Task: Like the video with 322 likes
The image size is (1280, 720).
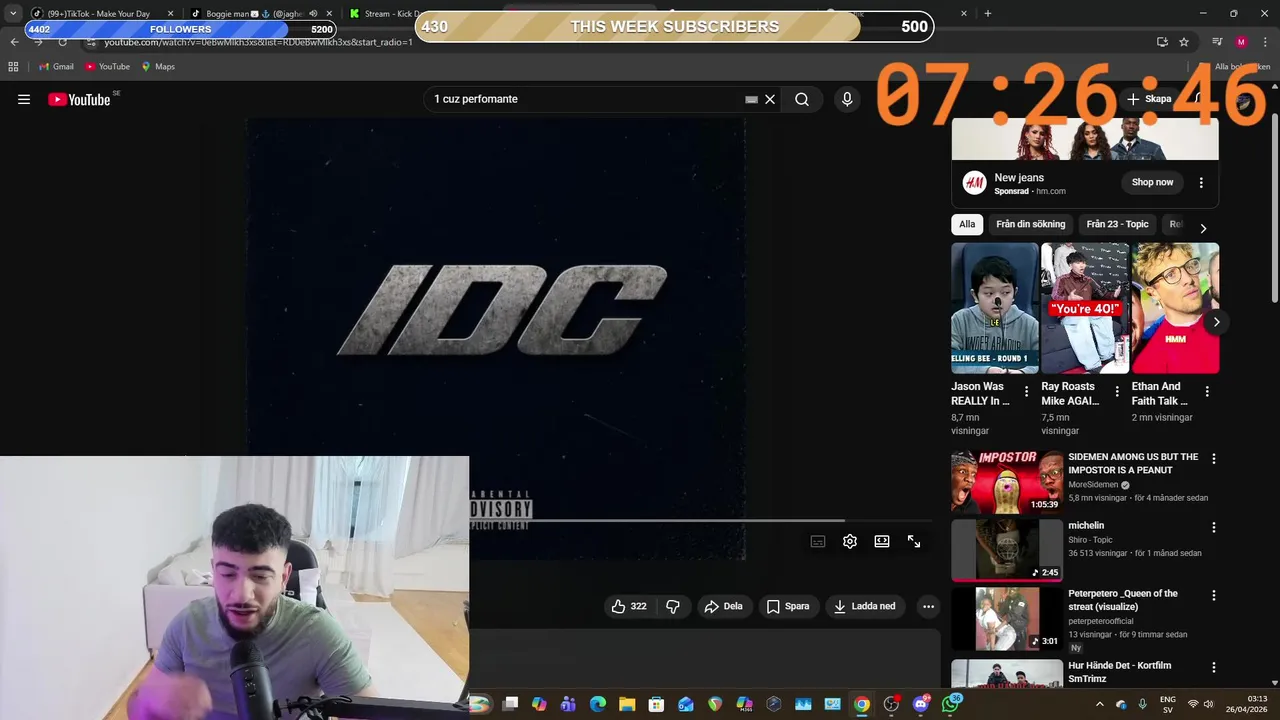Action: pos(629,606)
